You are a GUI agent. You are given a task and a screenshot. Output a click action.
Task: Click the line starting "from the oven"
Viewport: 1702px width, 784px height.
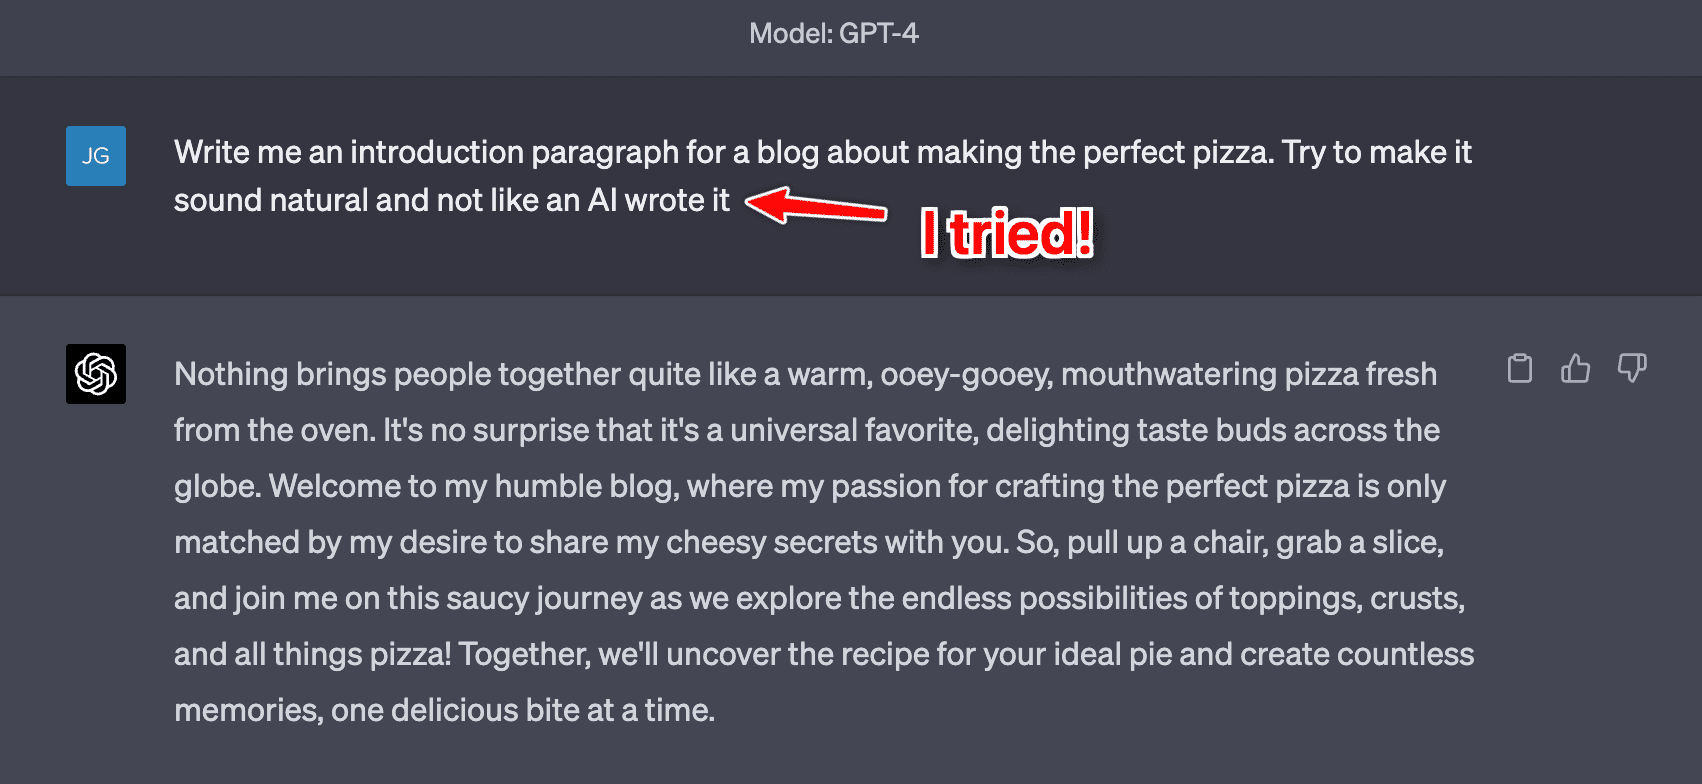click(806, 430)
